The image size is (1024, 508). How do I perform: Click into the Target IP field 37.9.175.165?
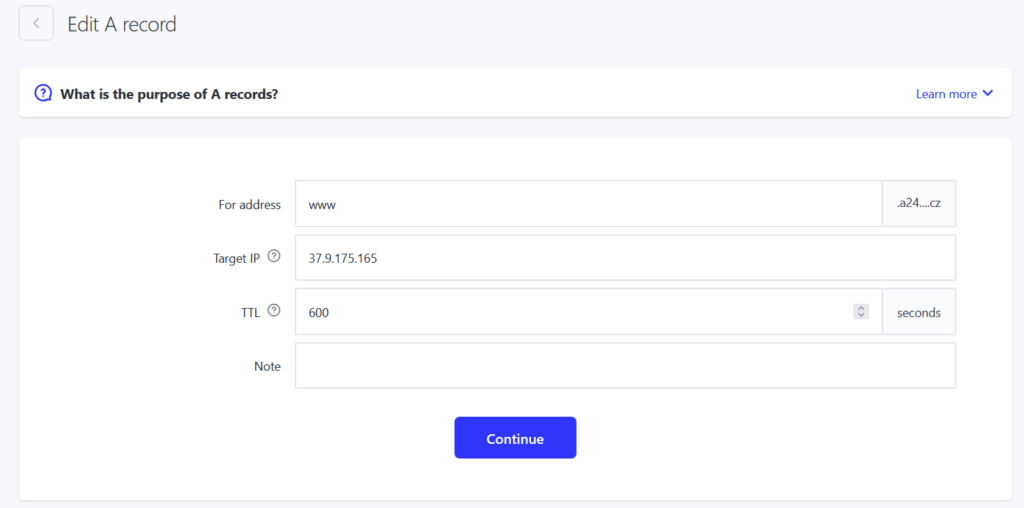pos(625,257)
